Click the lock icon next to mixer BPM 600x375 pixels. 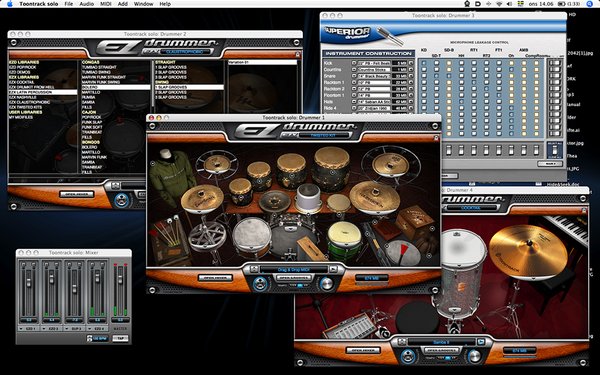[x=90, y=338]
